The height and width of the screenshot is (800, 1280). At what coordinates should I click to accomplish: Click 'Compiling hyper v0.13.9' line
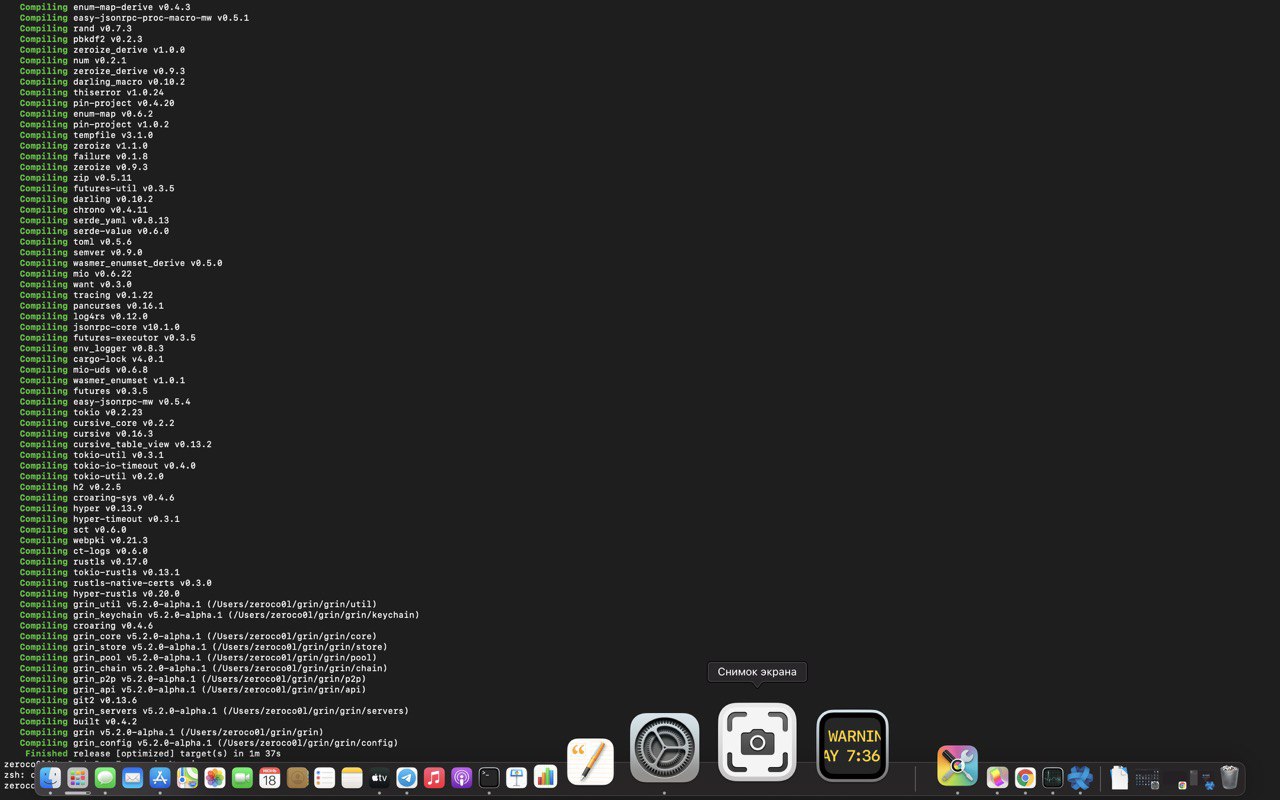81,508
